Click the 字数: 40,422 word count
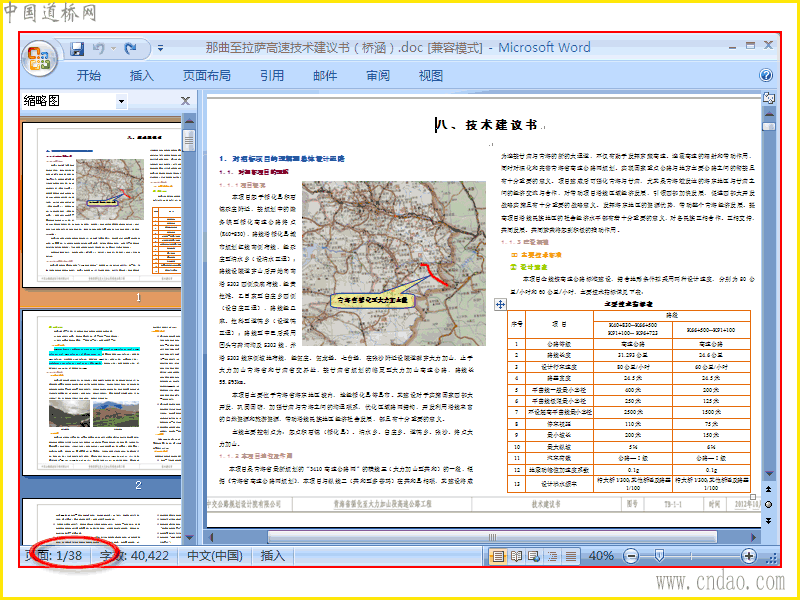 tap(134, 556)
